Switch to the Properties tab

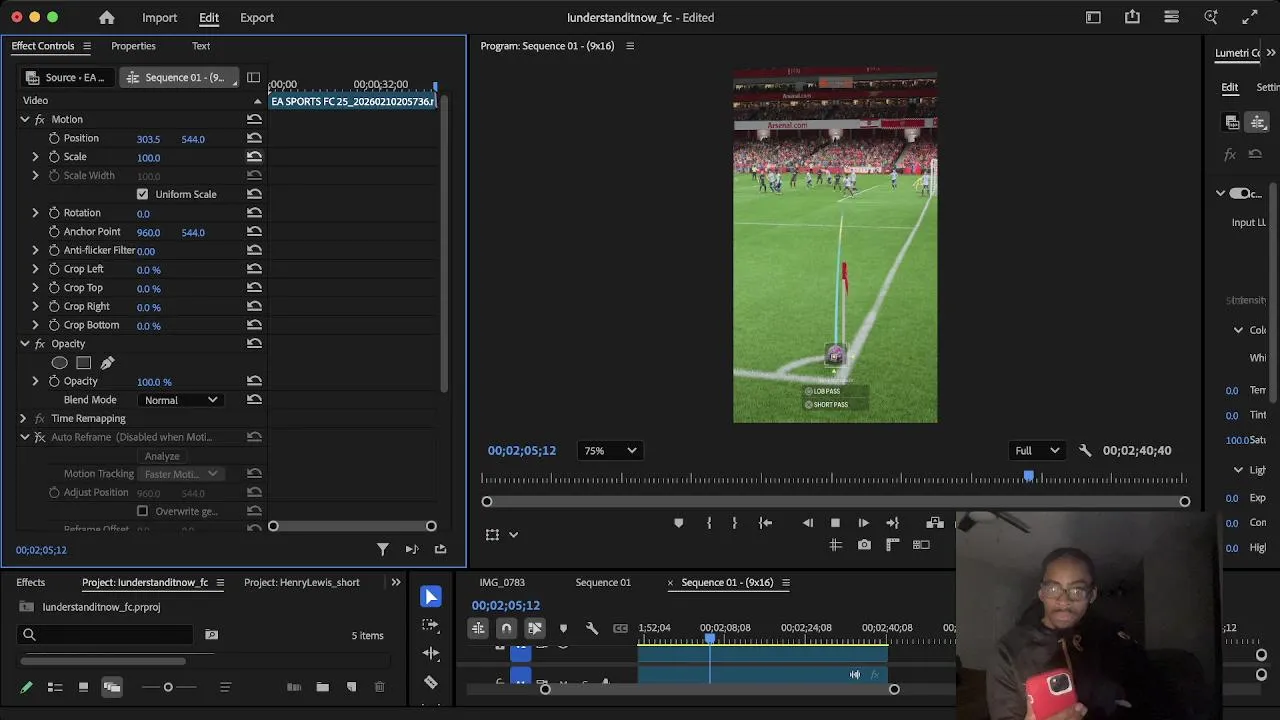(133, 46)
